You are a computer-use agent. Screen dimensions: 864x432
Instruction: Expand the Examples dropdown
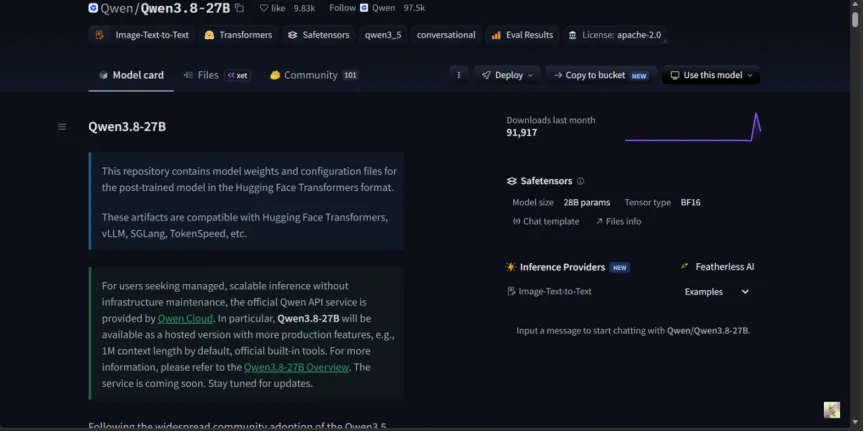pos(716,291)
